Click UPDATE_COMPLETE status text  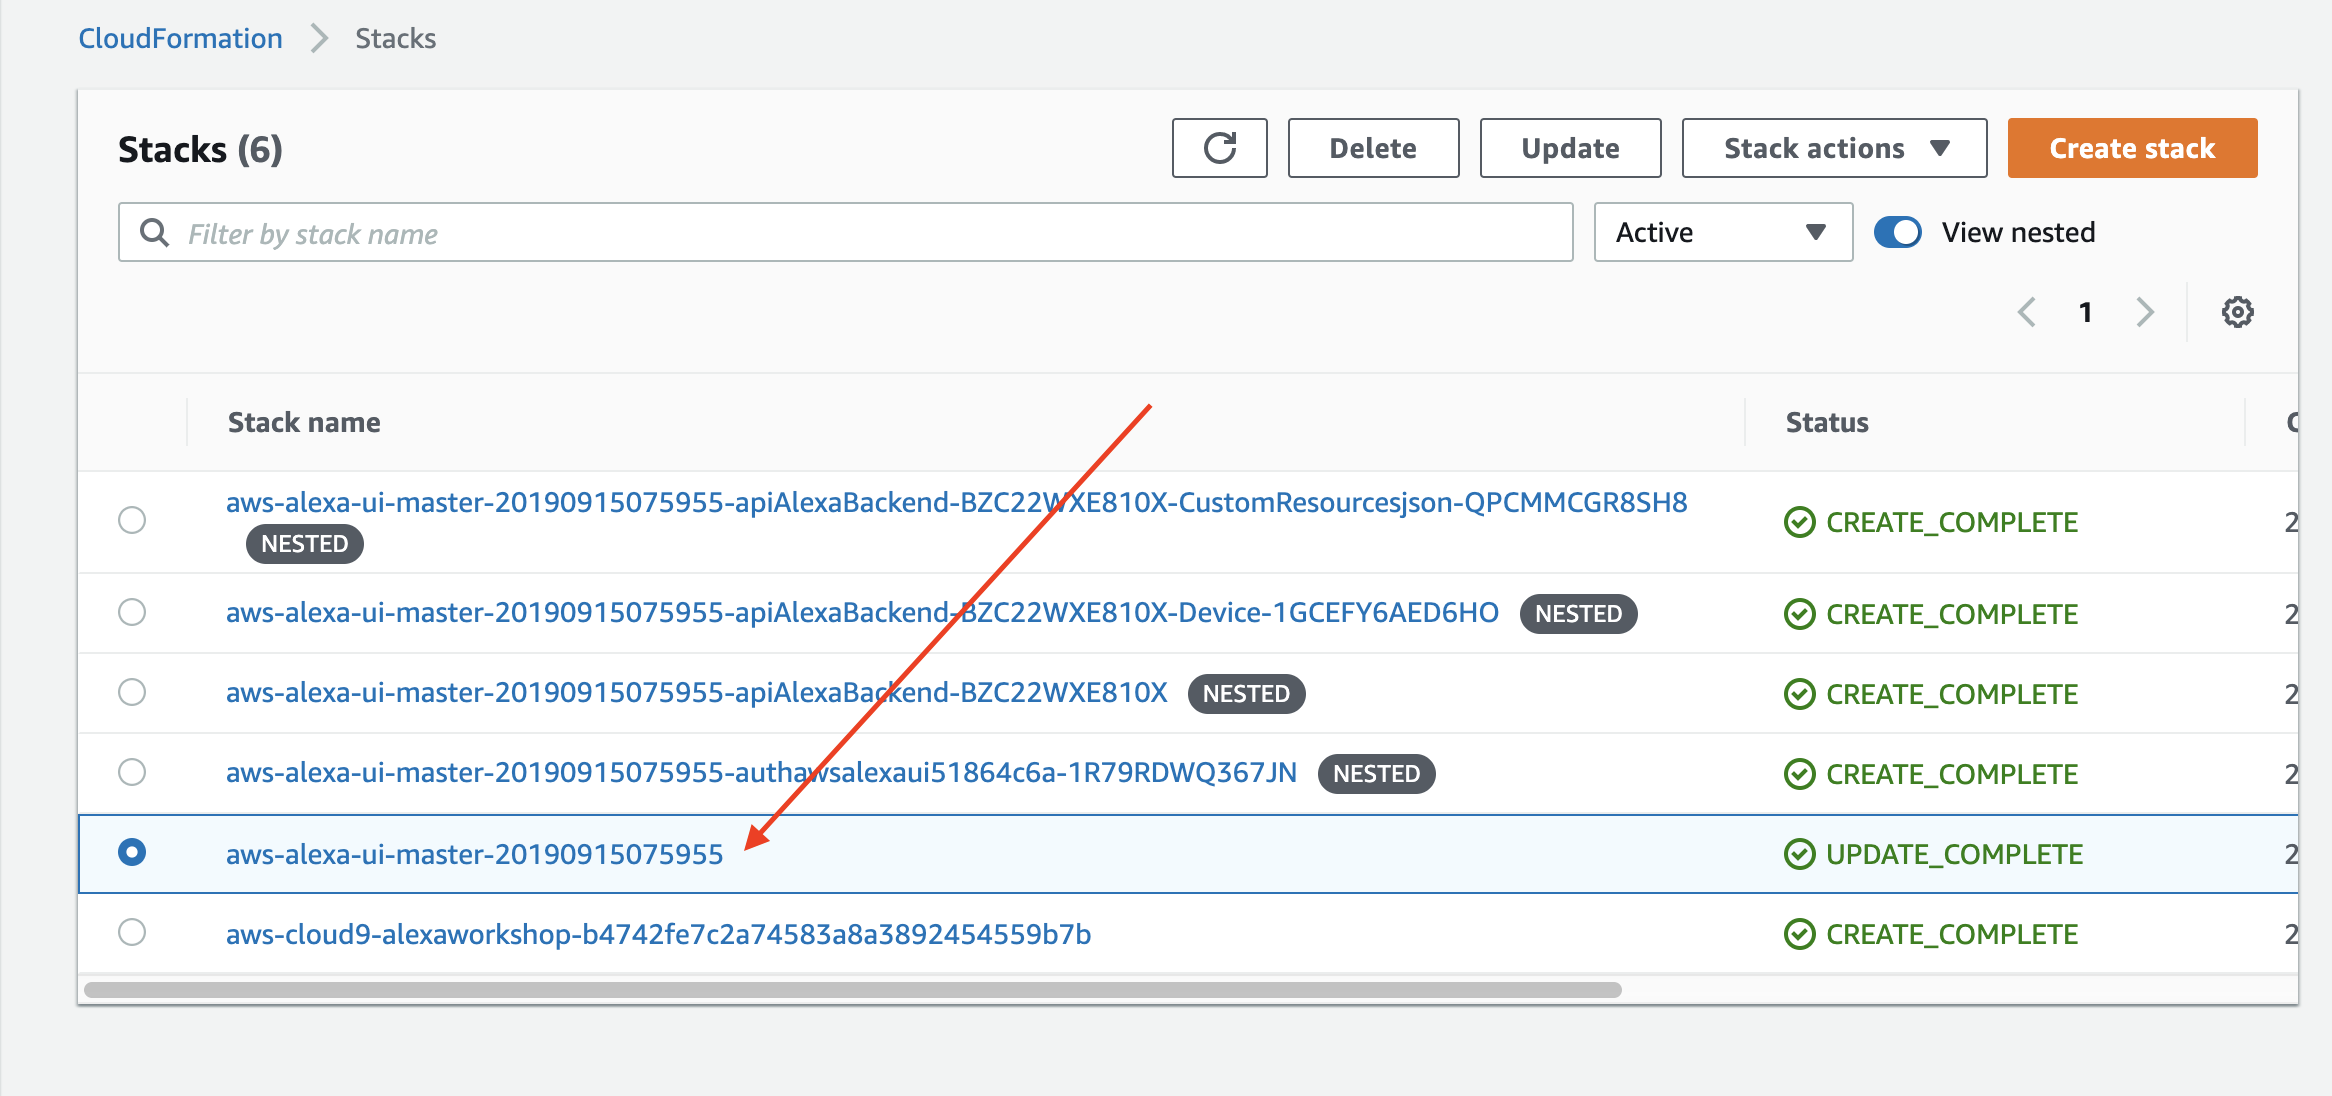[1954, 854]
